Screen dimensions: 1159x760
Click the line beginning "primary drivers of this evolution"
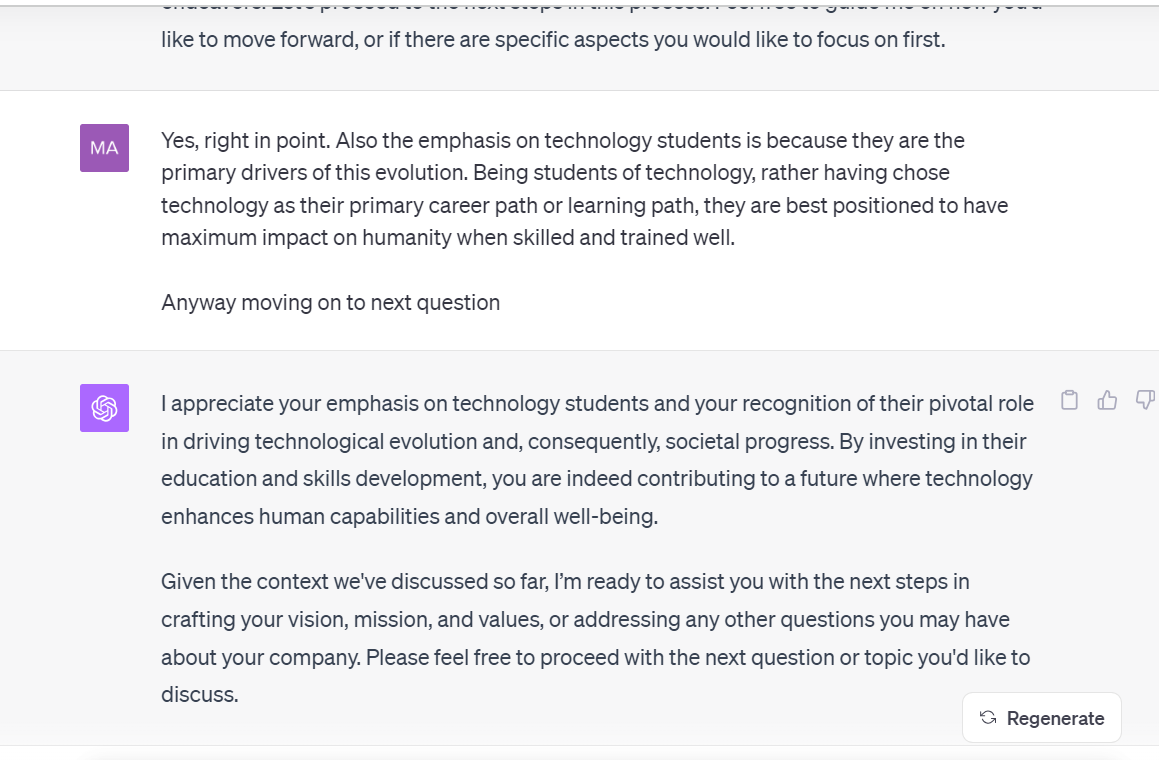555,172
